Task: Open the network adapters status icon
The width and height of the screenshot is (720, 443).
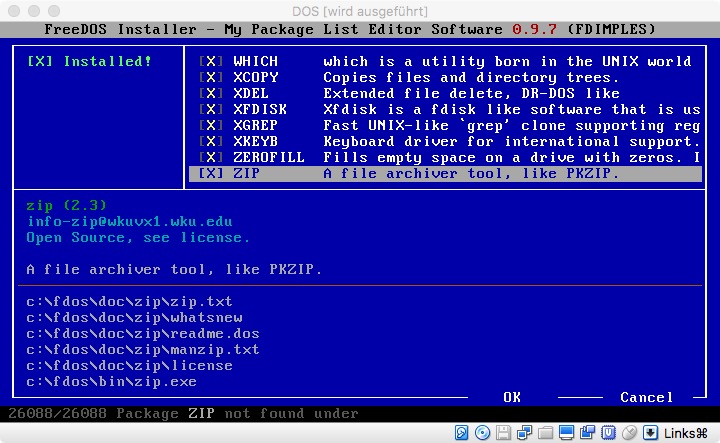Action: [524, 432]
